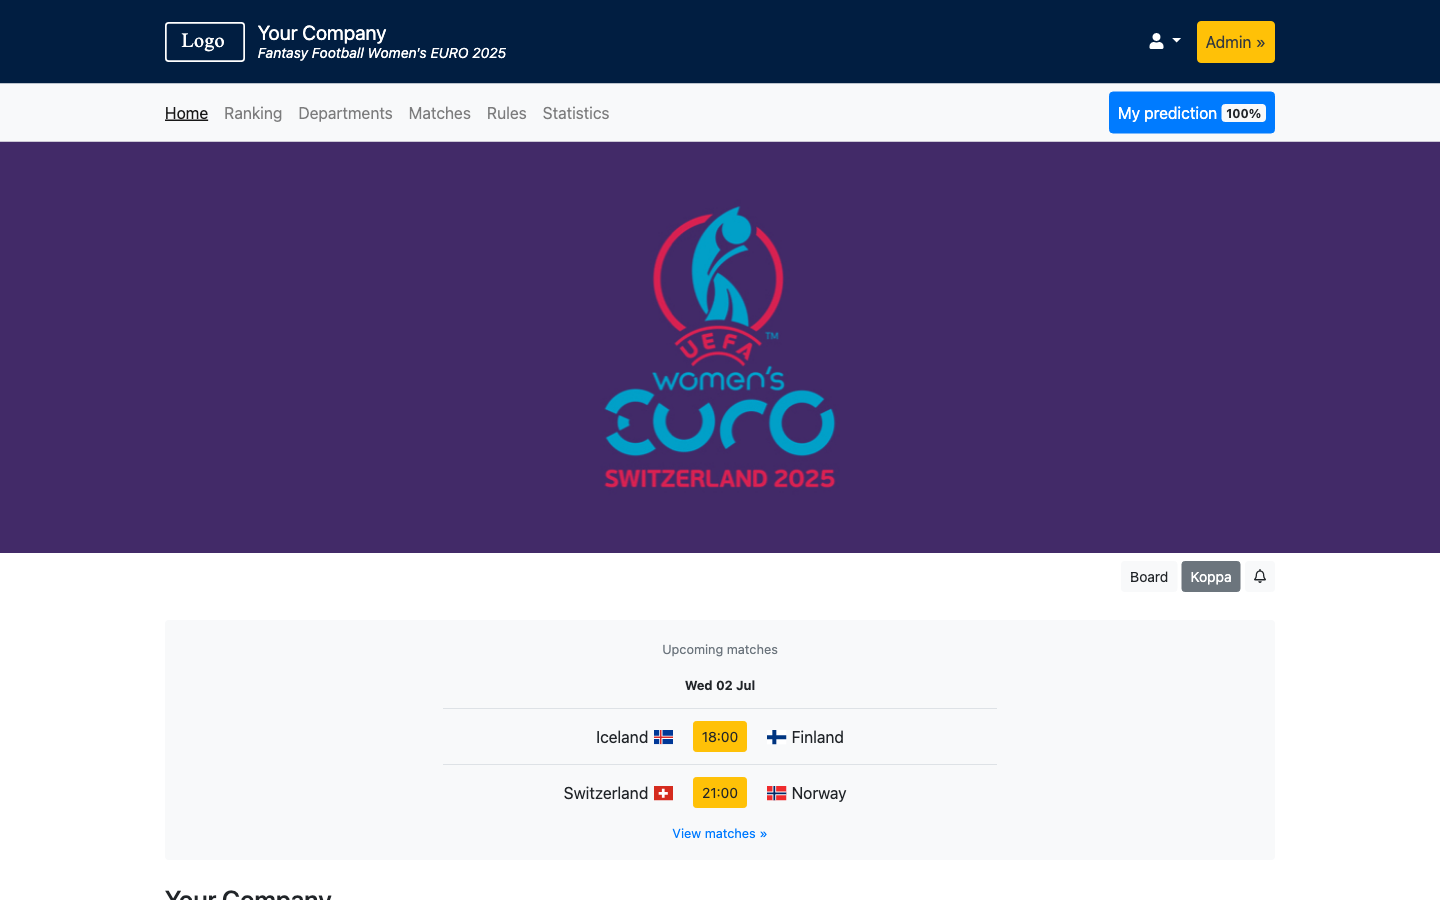Viewport: 1440px width, 900px height.
Task: Click the Switzerland team name
Action: [605, 793]
